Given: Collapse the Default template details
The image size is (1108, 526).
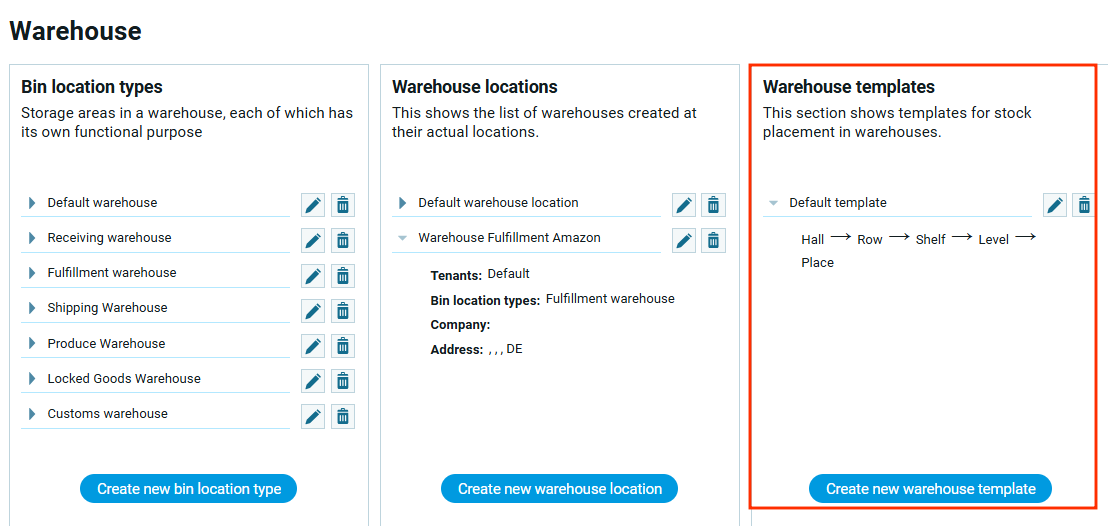Looking at the screenshot, I should tap(773, 203).
